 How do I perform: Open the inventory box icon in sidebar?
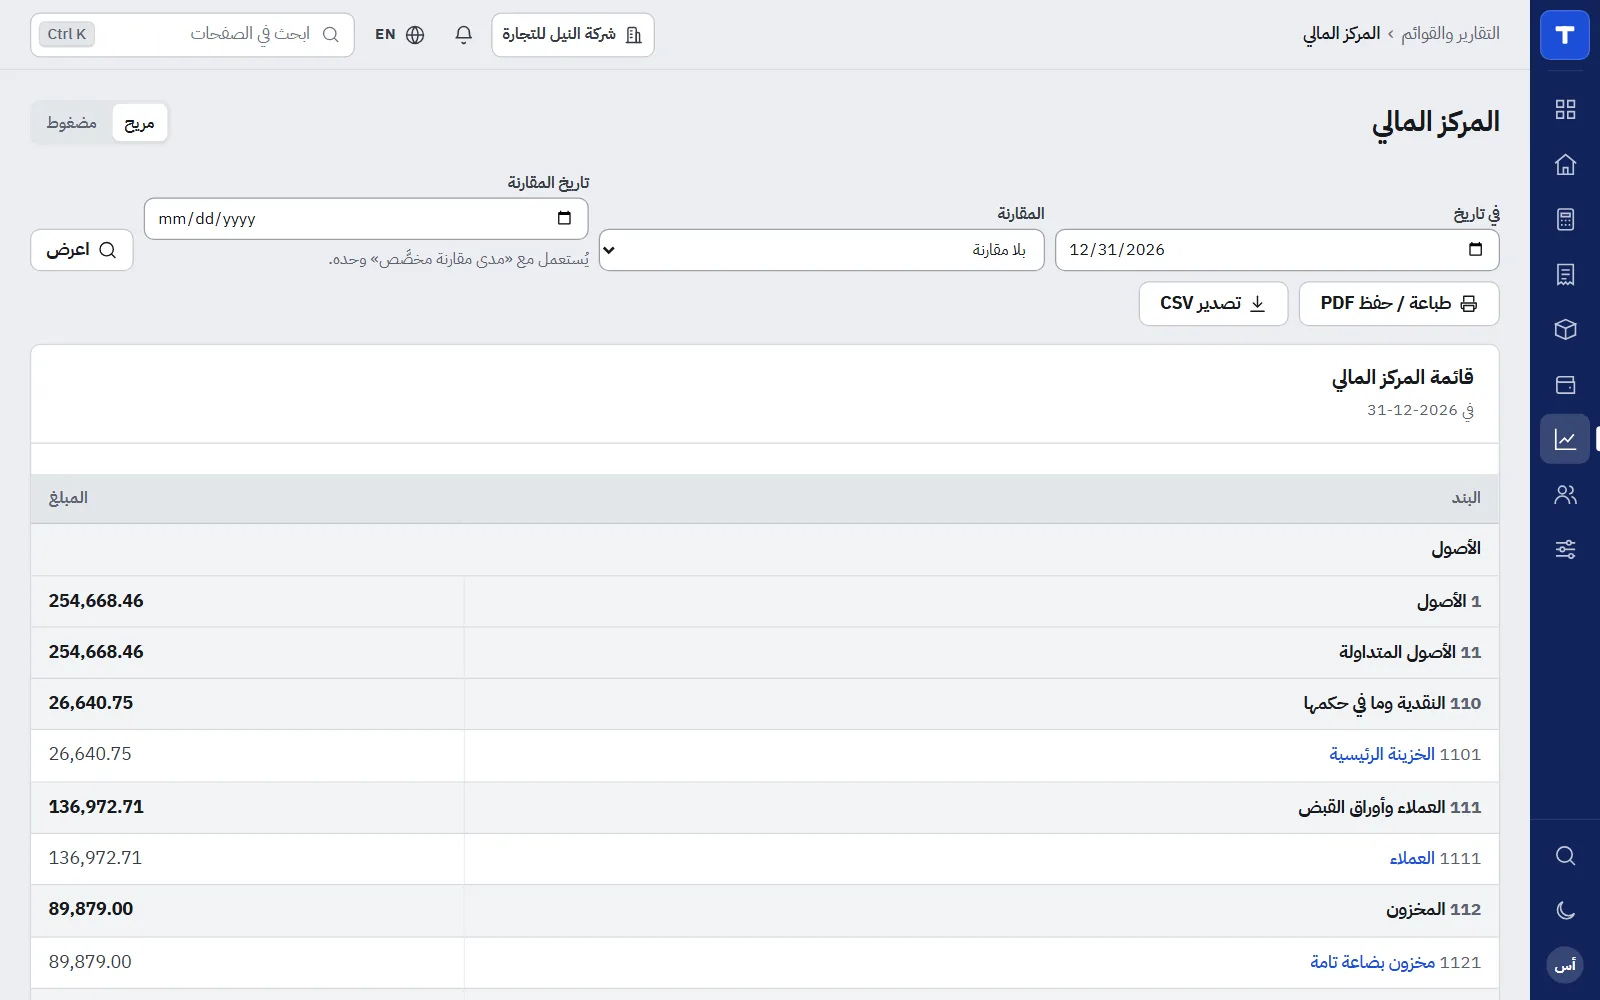click(x=1565, y=330)
